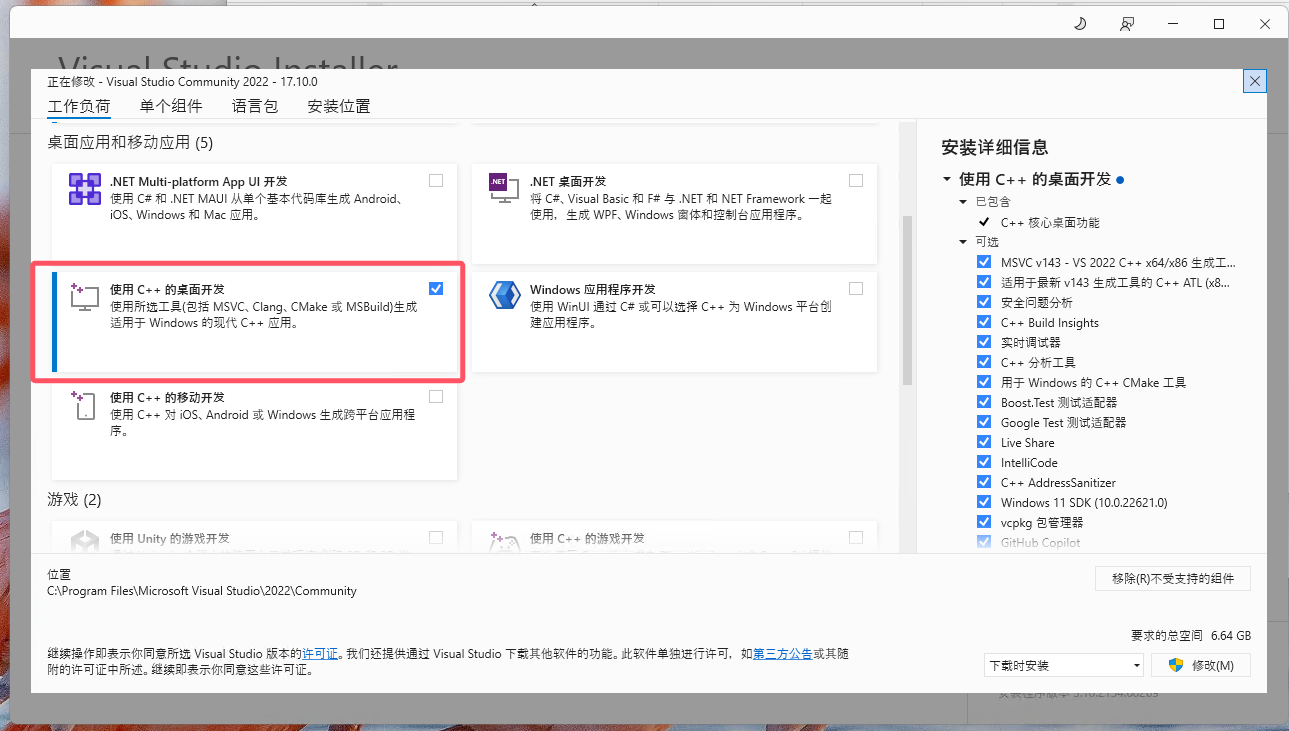
Task: Select the Windows 应用程序开发 card title
Action: [x=592, y=289]
